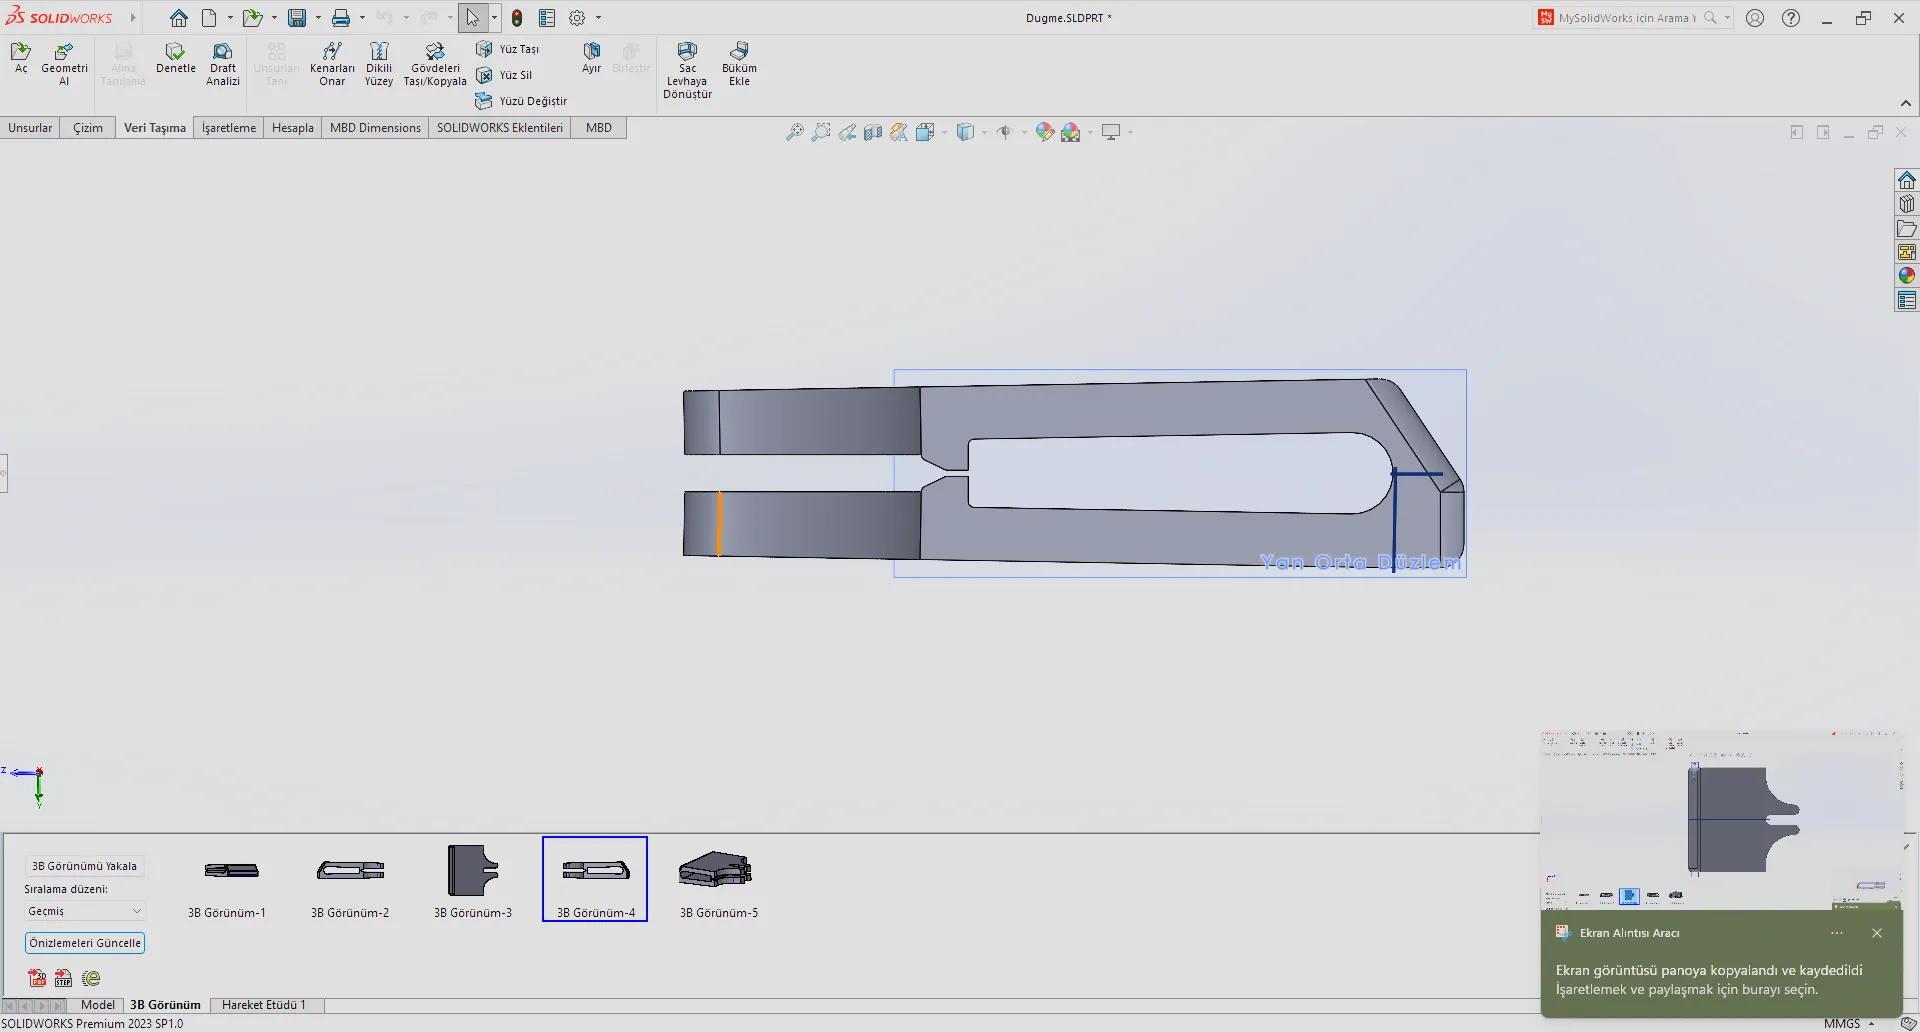
Task: Open task pane Appearances color ball
Action: coord(1907,276)
